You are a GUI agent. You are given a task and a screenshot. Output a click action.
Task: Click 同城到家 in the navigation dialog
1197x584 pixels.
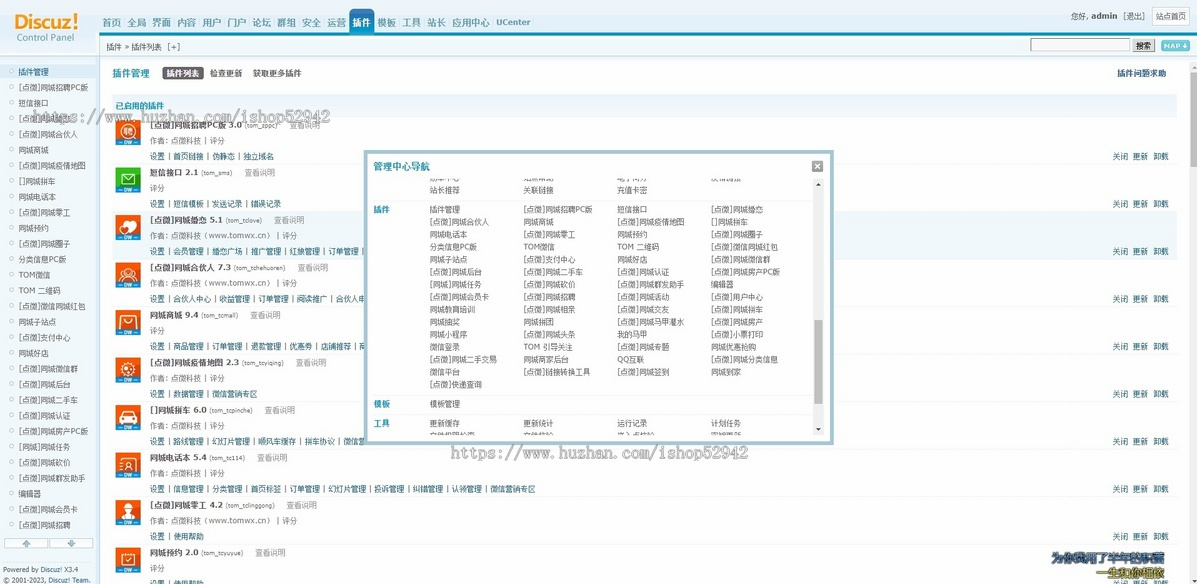[727, 372]
